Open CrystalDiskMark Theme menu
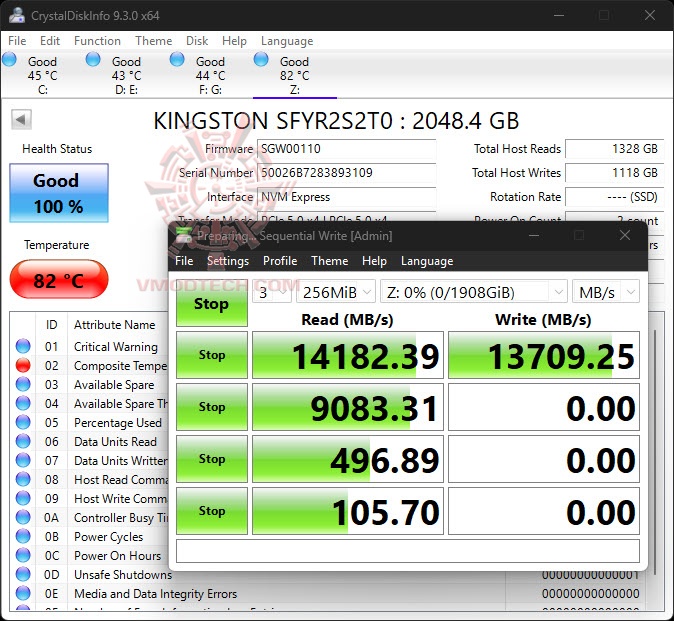 [329, 261]
